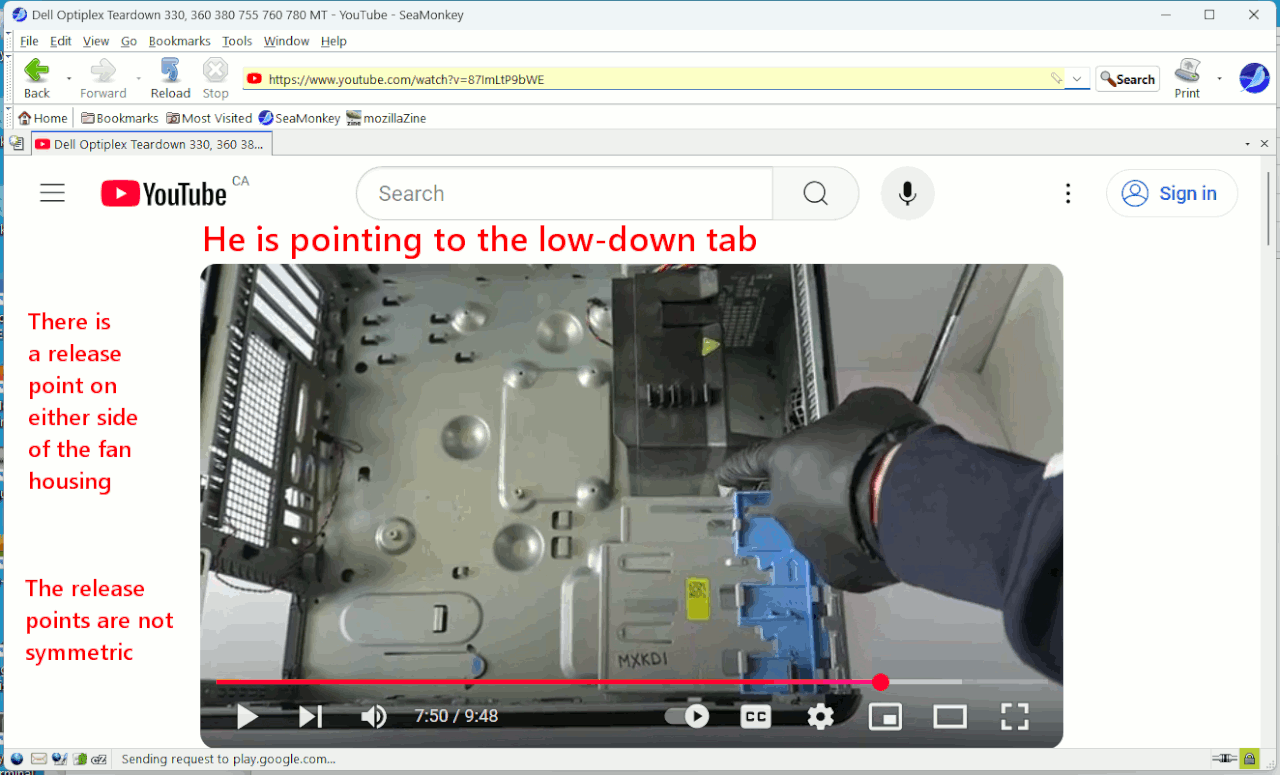Enter full screen video mode
1280x775 pixels.
click(x=1015, y=716)
